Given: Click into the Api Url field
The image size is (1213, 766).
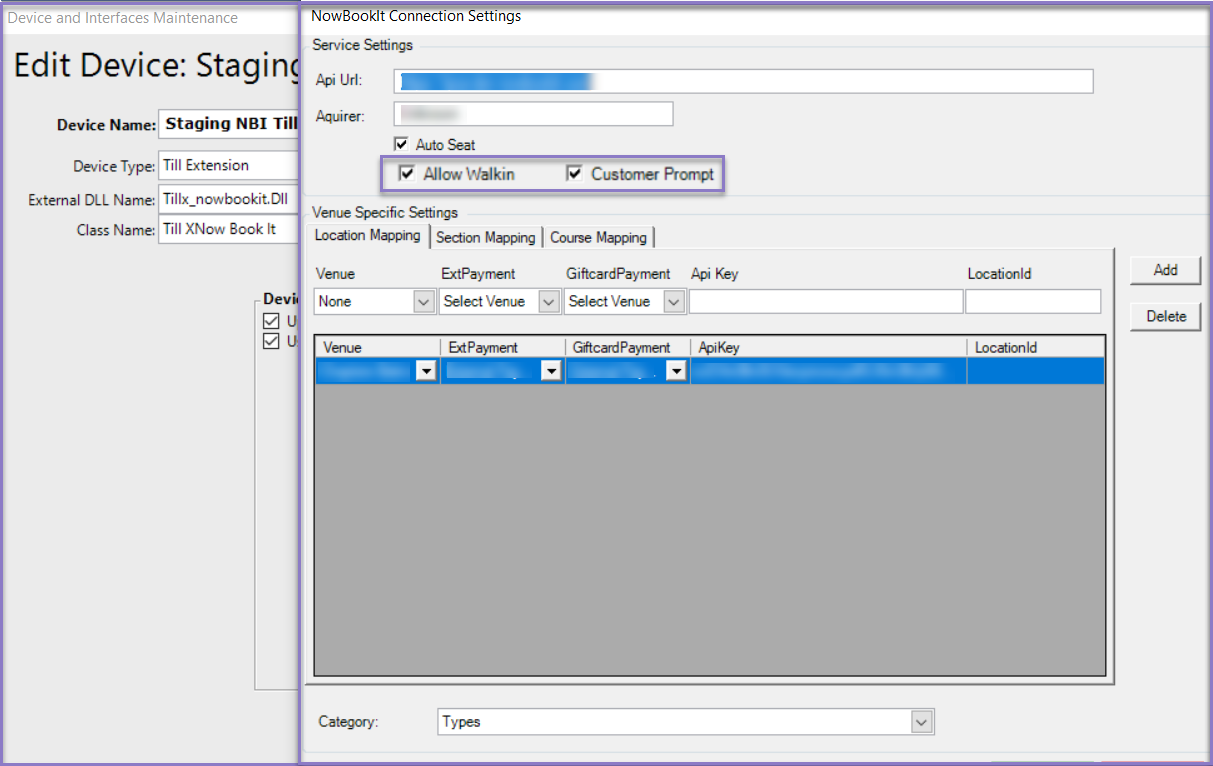Looking at the screenshot, I should tap(743, 81).
